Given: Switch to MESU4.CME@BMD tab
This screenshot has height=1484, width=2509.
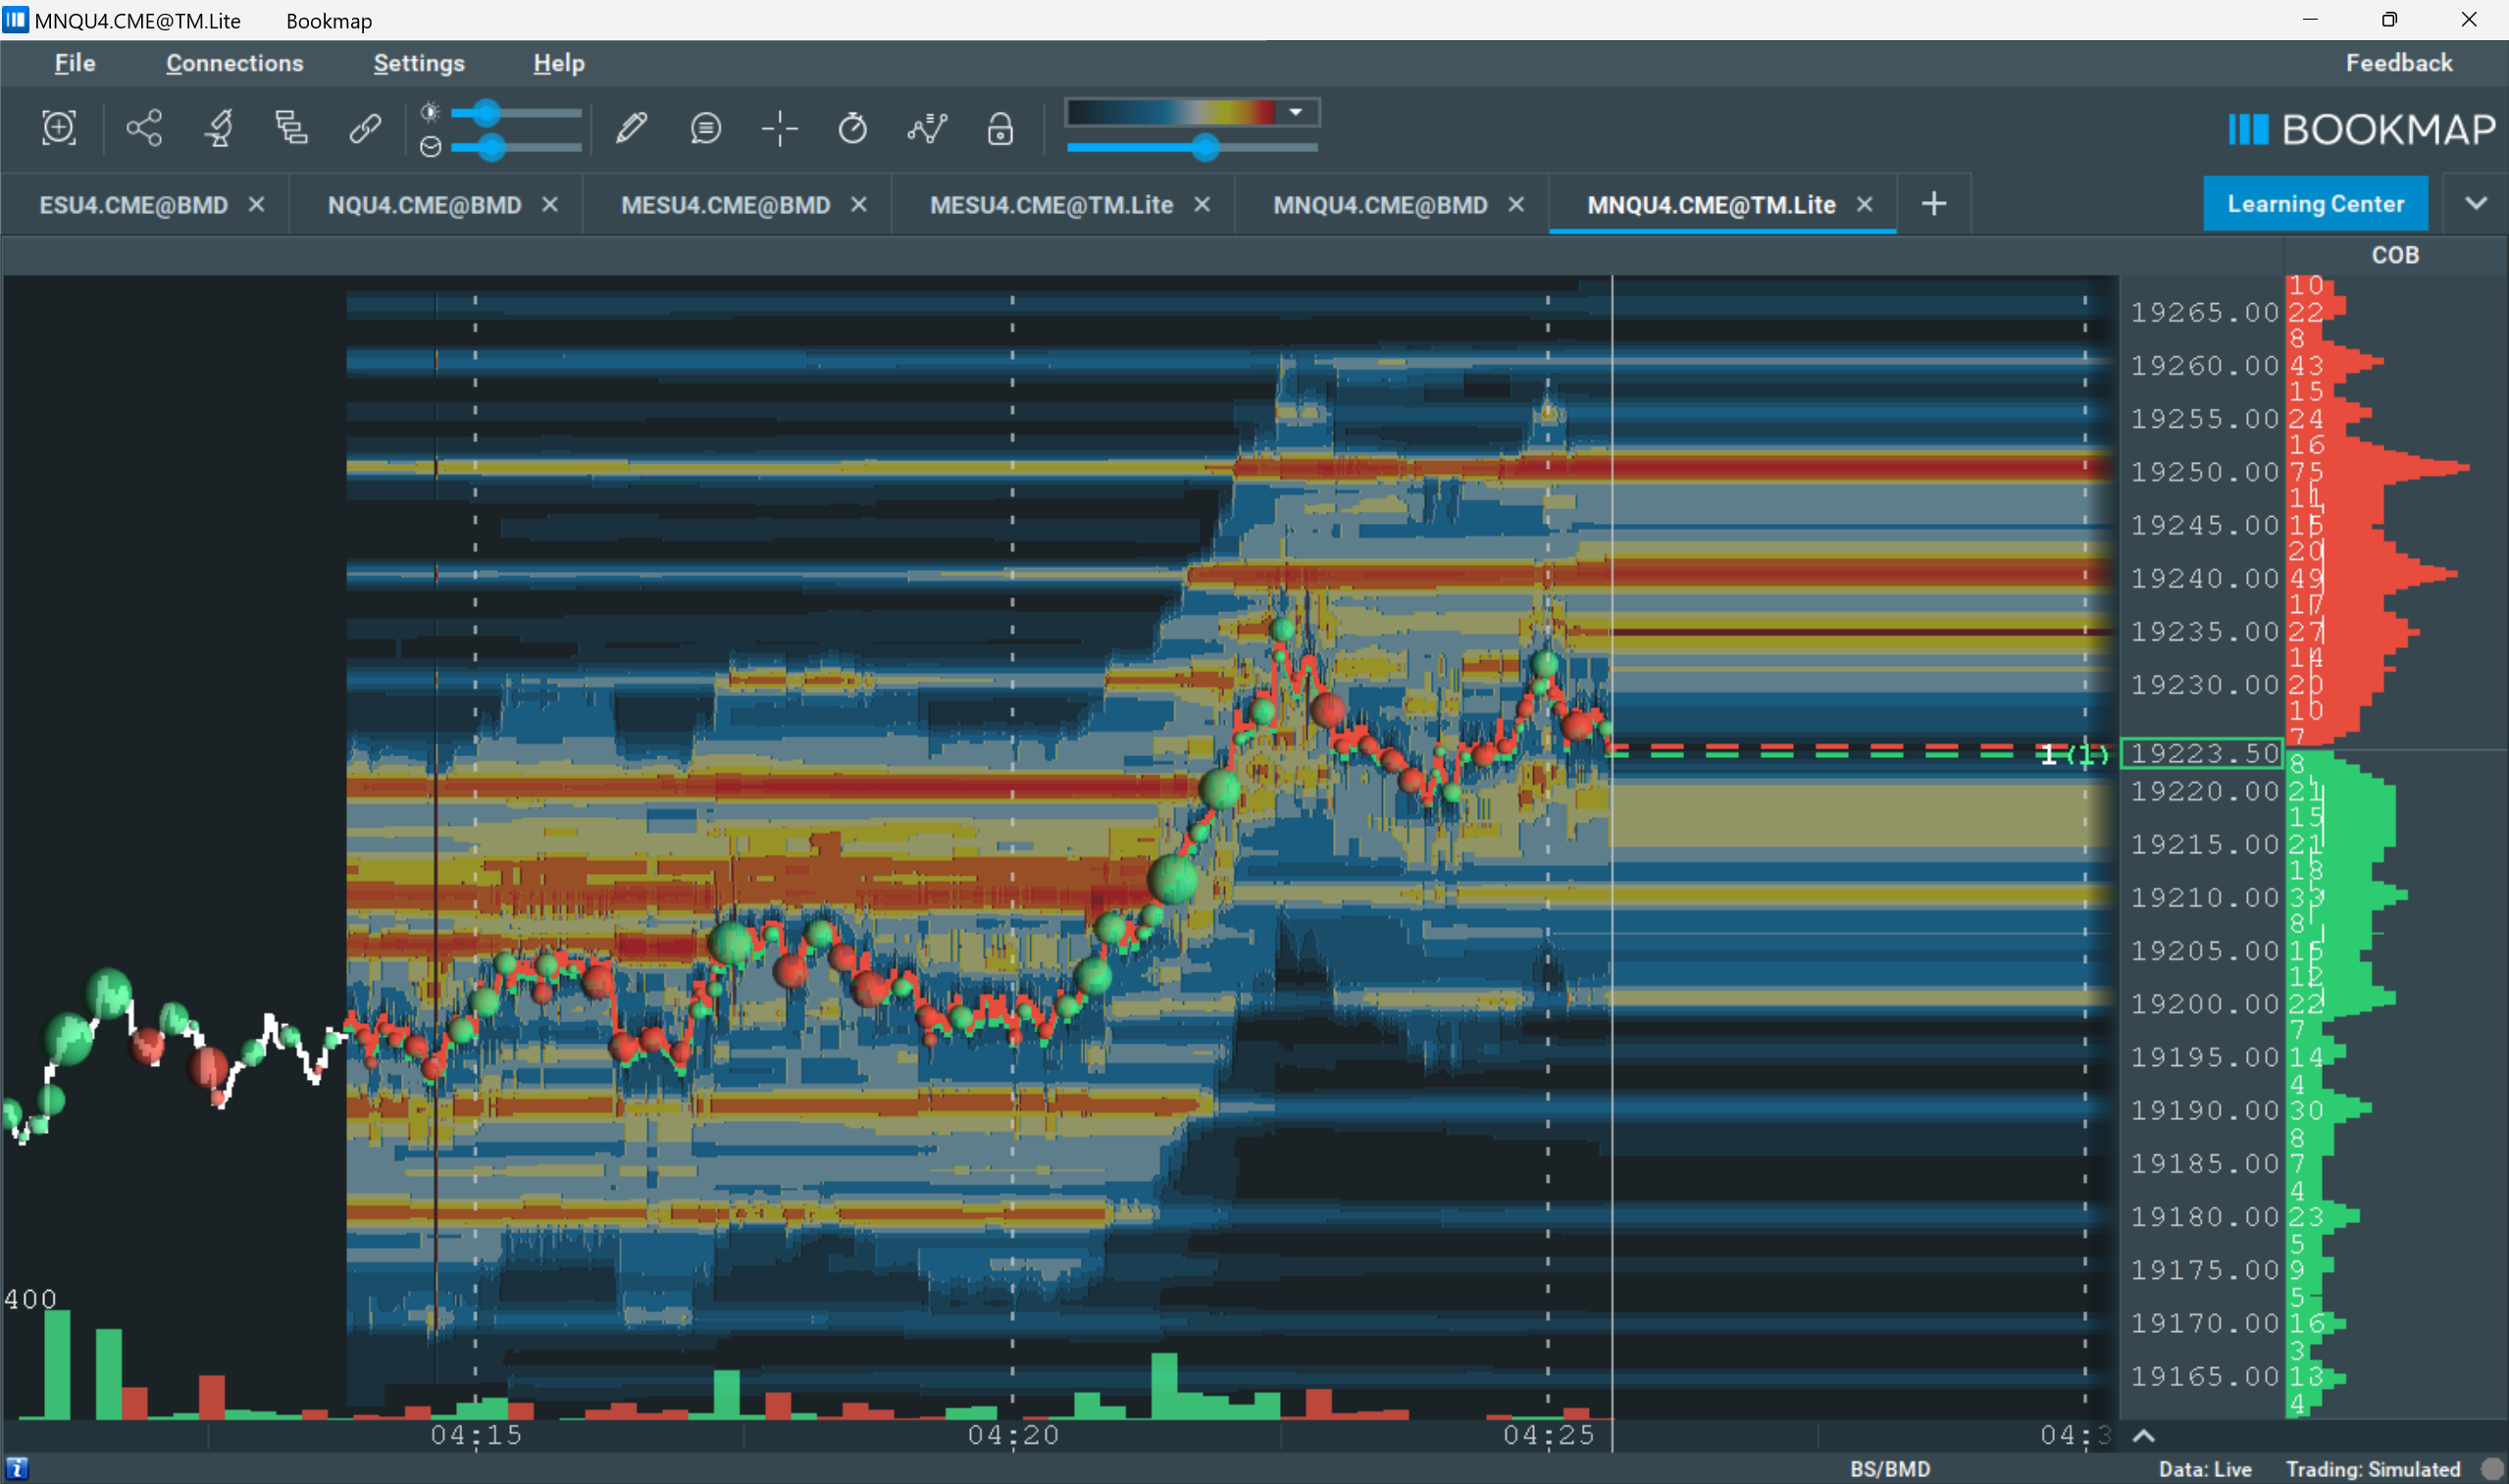Looking at the screenshot, I should [x=726, y=205].
